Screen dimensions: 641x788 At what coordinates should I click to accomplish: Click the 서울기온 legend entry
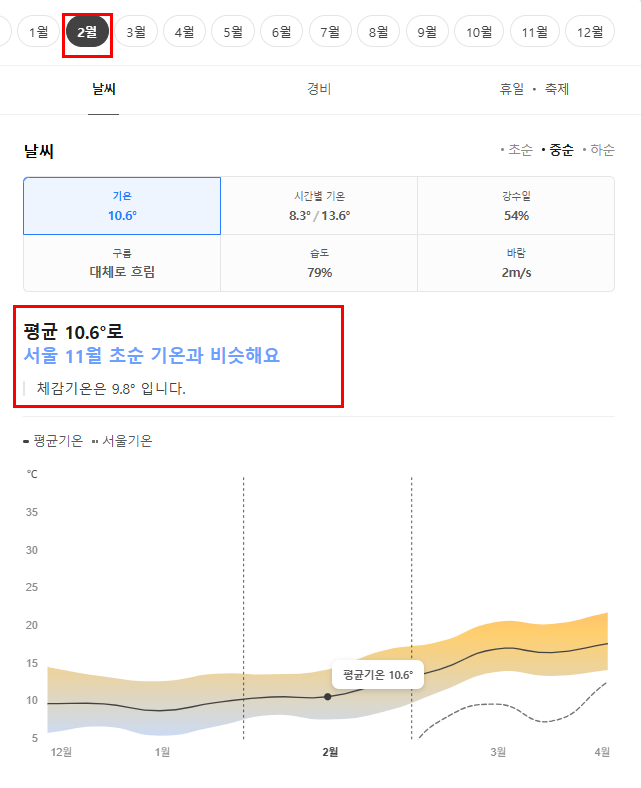point(122,441)
